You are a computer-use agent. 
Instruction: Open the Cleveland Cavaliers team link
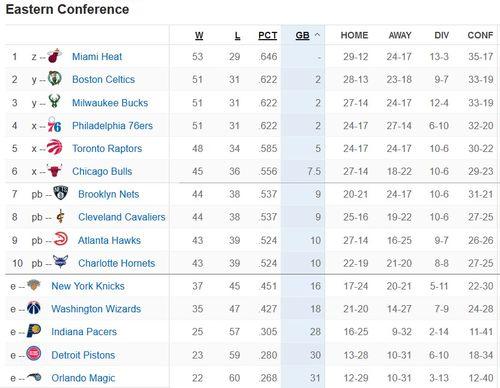coord(122,217)
